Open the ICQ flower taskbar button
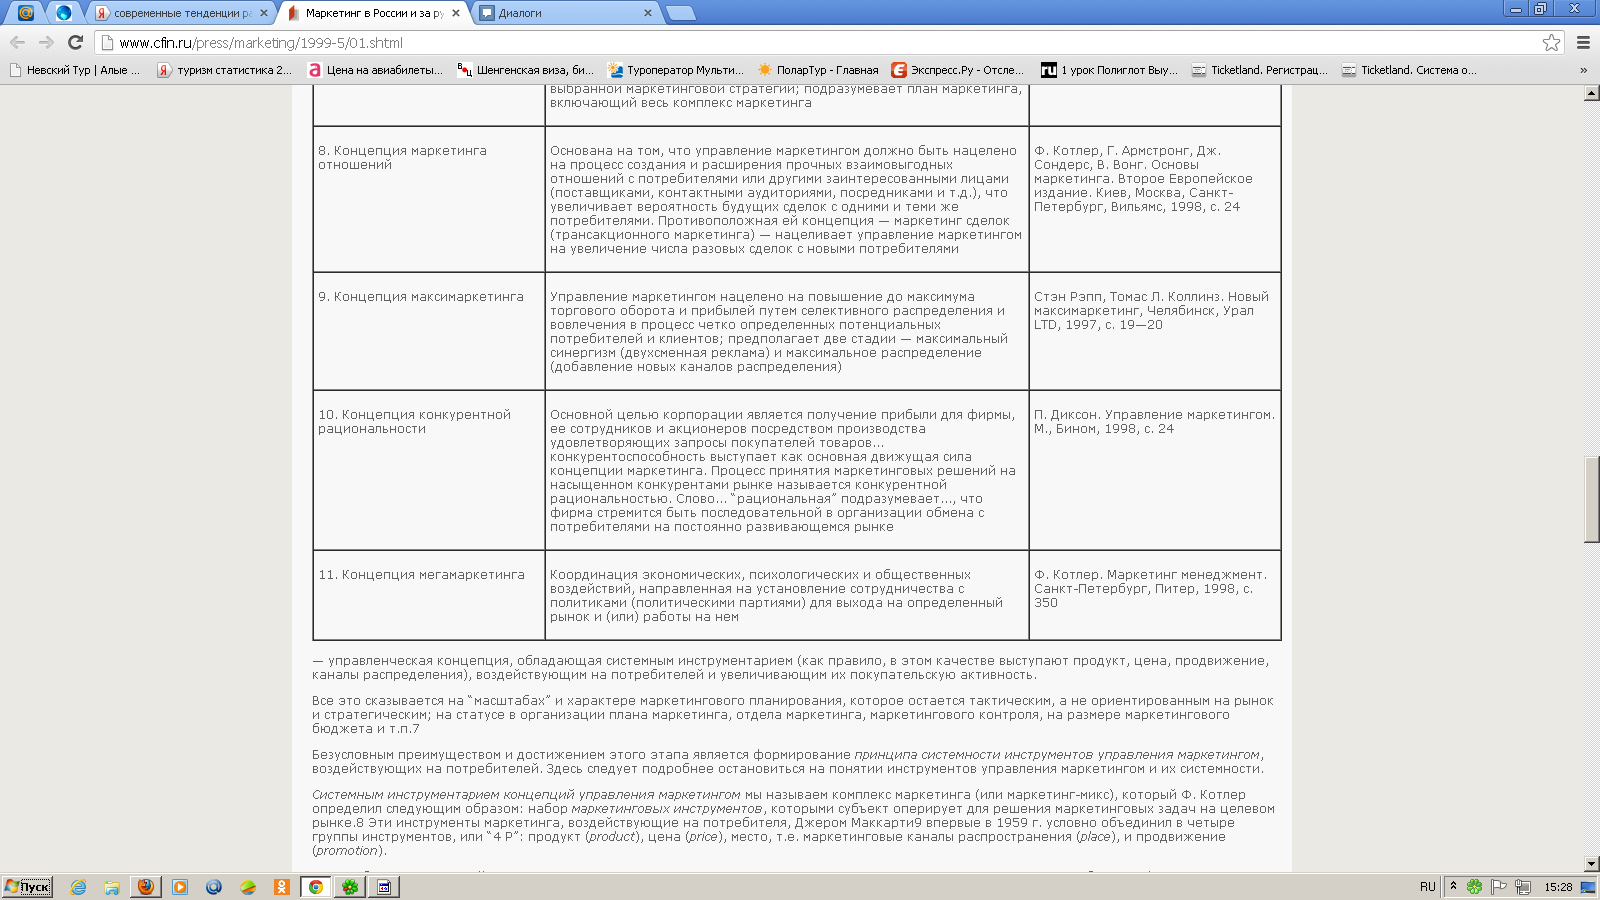Image resolution: width=1600 pixels, height=900 pixels. [350, 887]
